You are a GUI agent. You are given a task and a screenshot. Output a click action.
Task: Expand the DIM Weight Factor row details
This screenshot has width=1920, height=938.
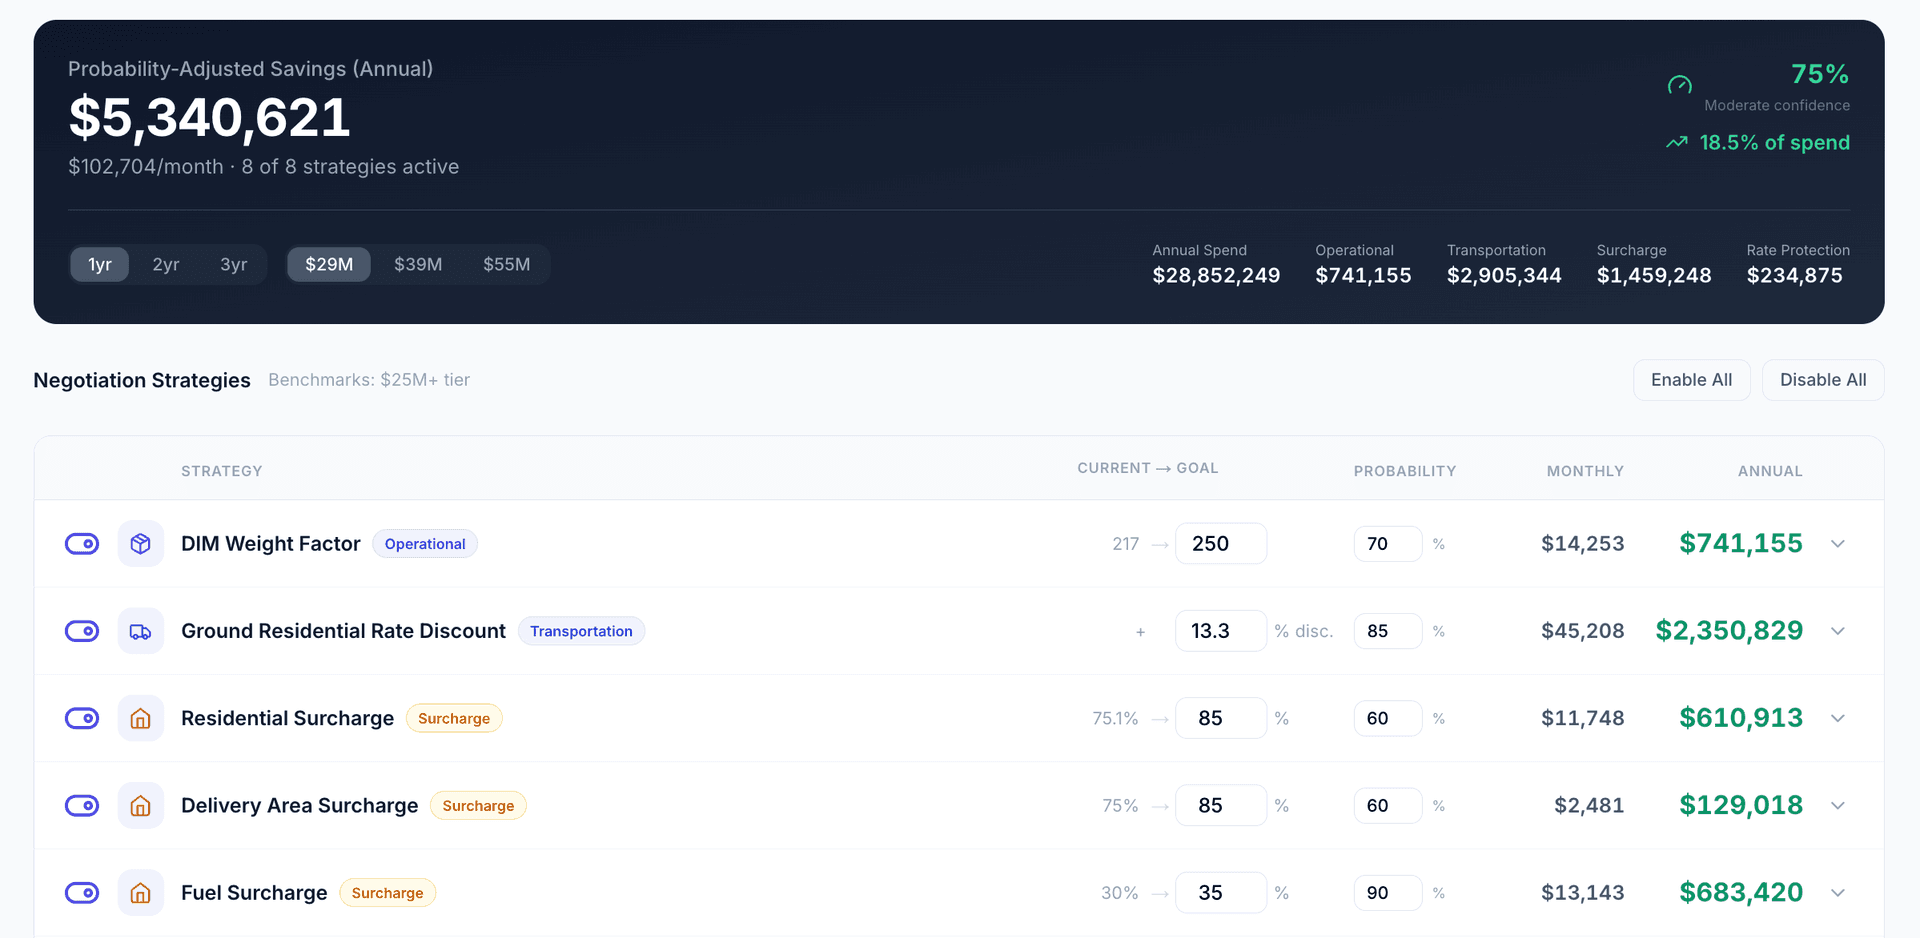[1839, 543]
